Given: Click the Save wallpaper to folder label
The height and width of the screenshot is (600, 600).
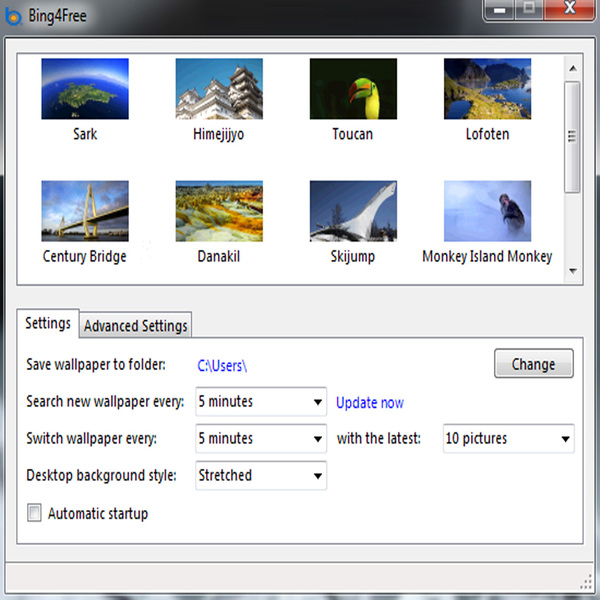Looking at the screenshot, I should (96, 365).
